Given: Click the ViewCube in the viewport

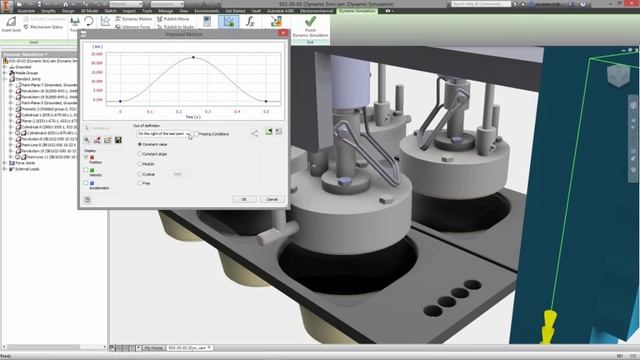Looking at the screenshot, I should [618, 76].
